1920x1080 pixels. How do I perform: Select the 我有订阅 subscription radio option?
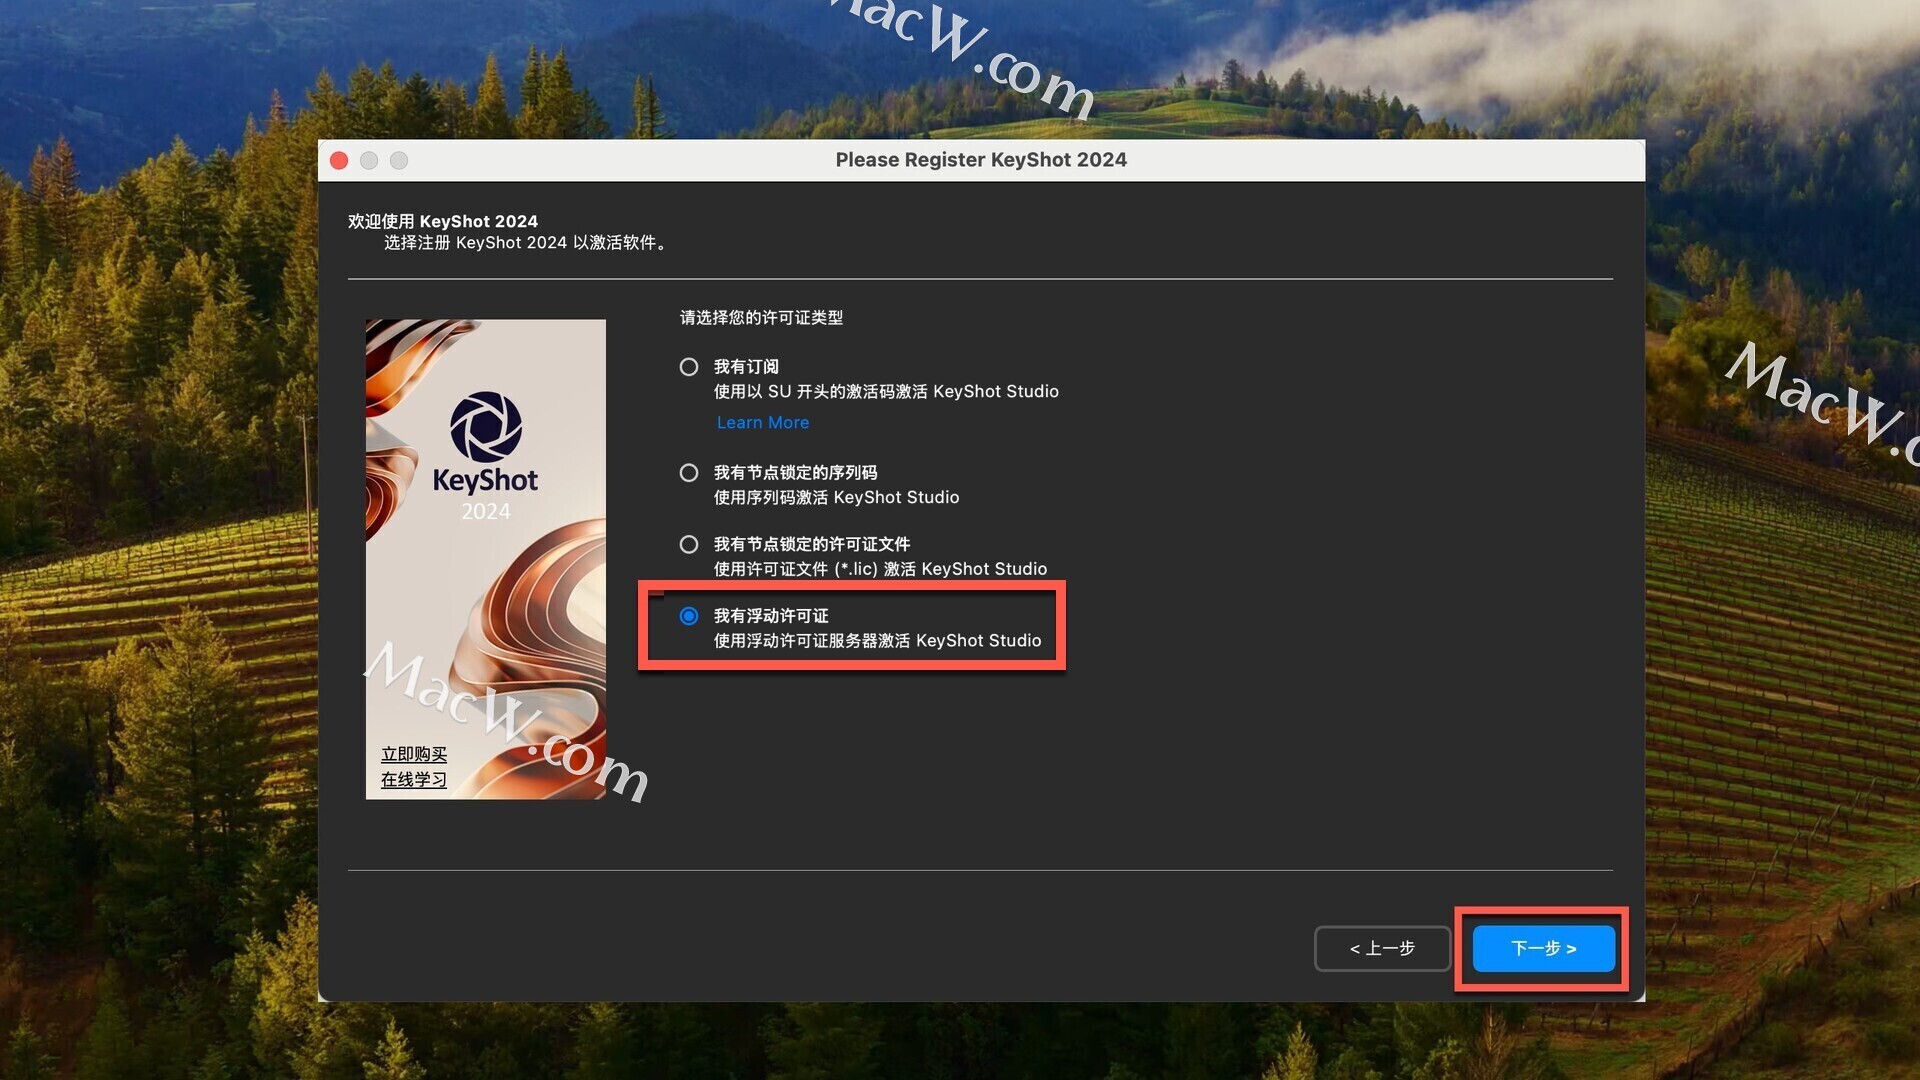(689, 367)
